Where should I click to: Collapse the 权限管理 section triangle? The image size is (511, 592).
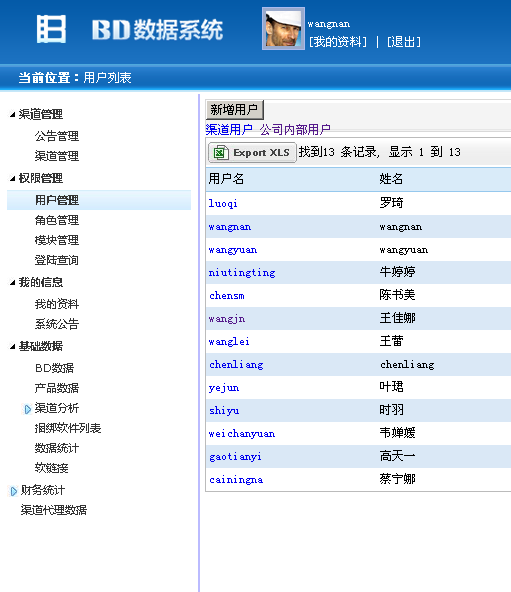point(12,178)
